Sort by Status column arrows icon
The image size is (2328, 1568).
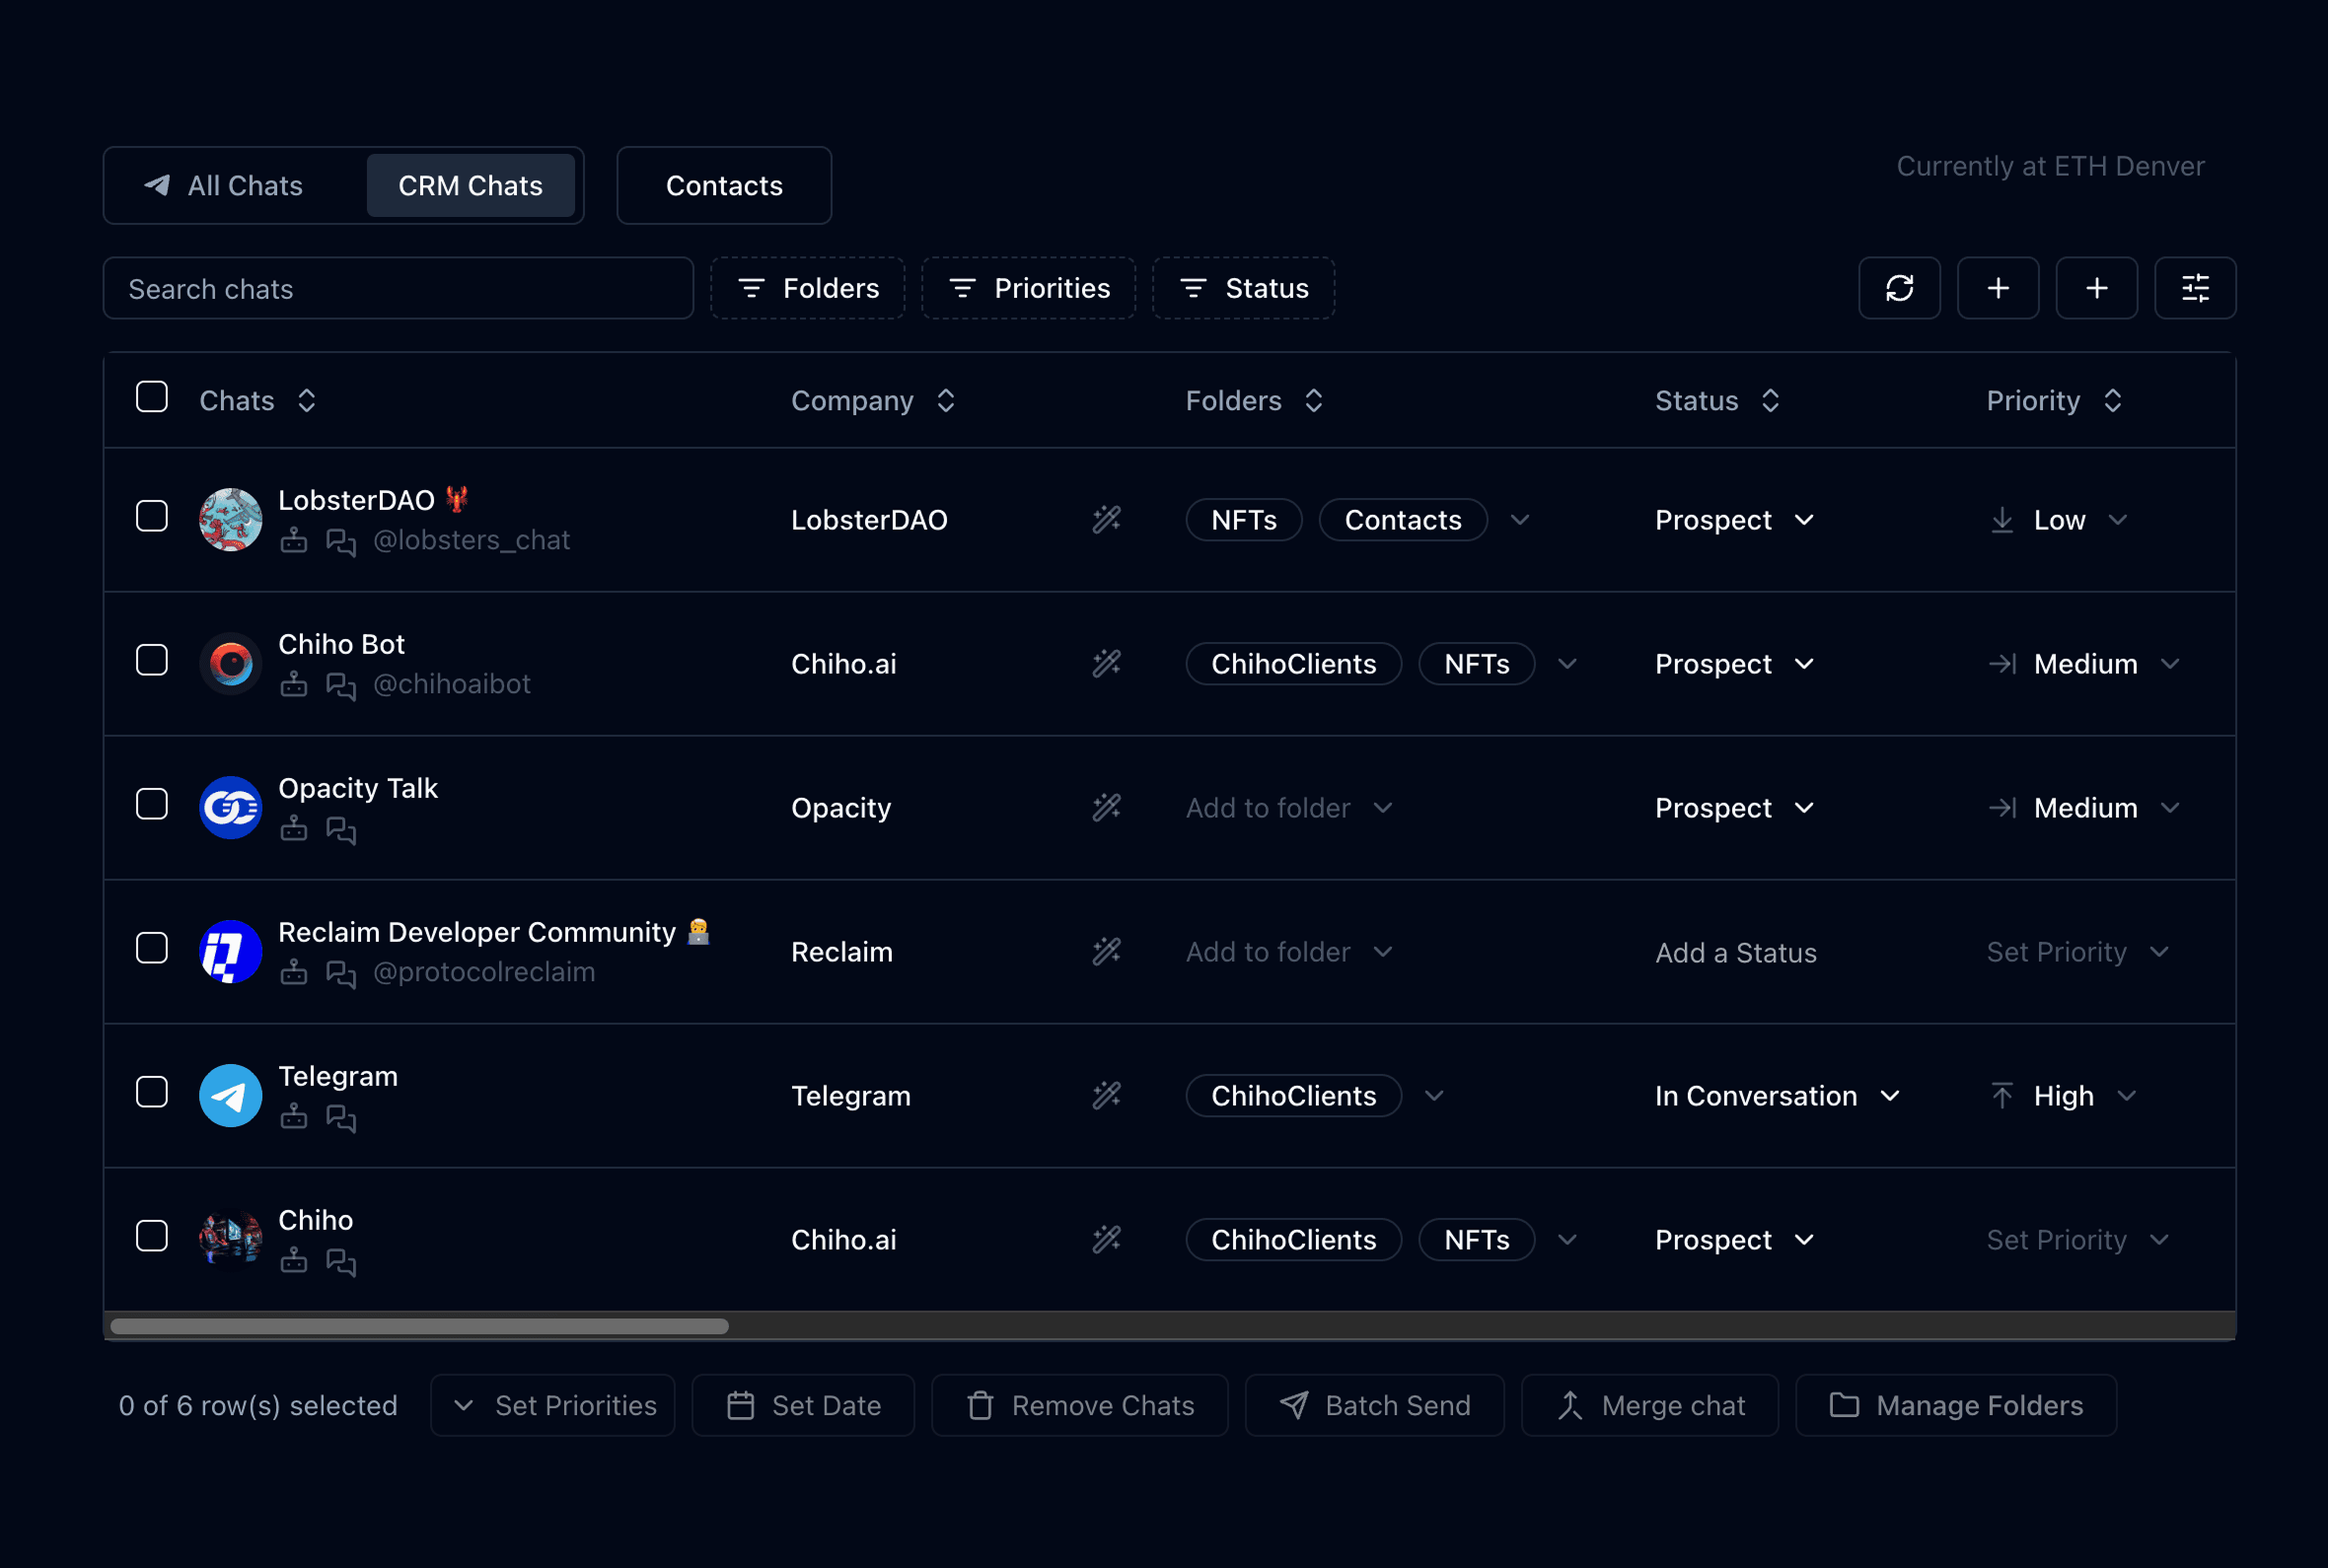(1770, 400)
